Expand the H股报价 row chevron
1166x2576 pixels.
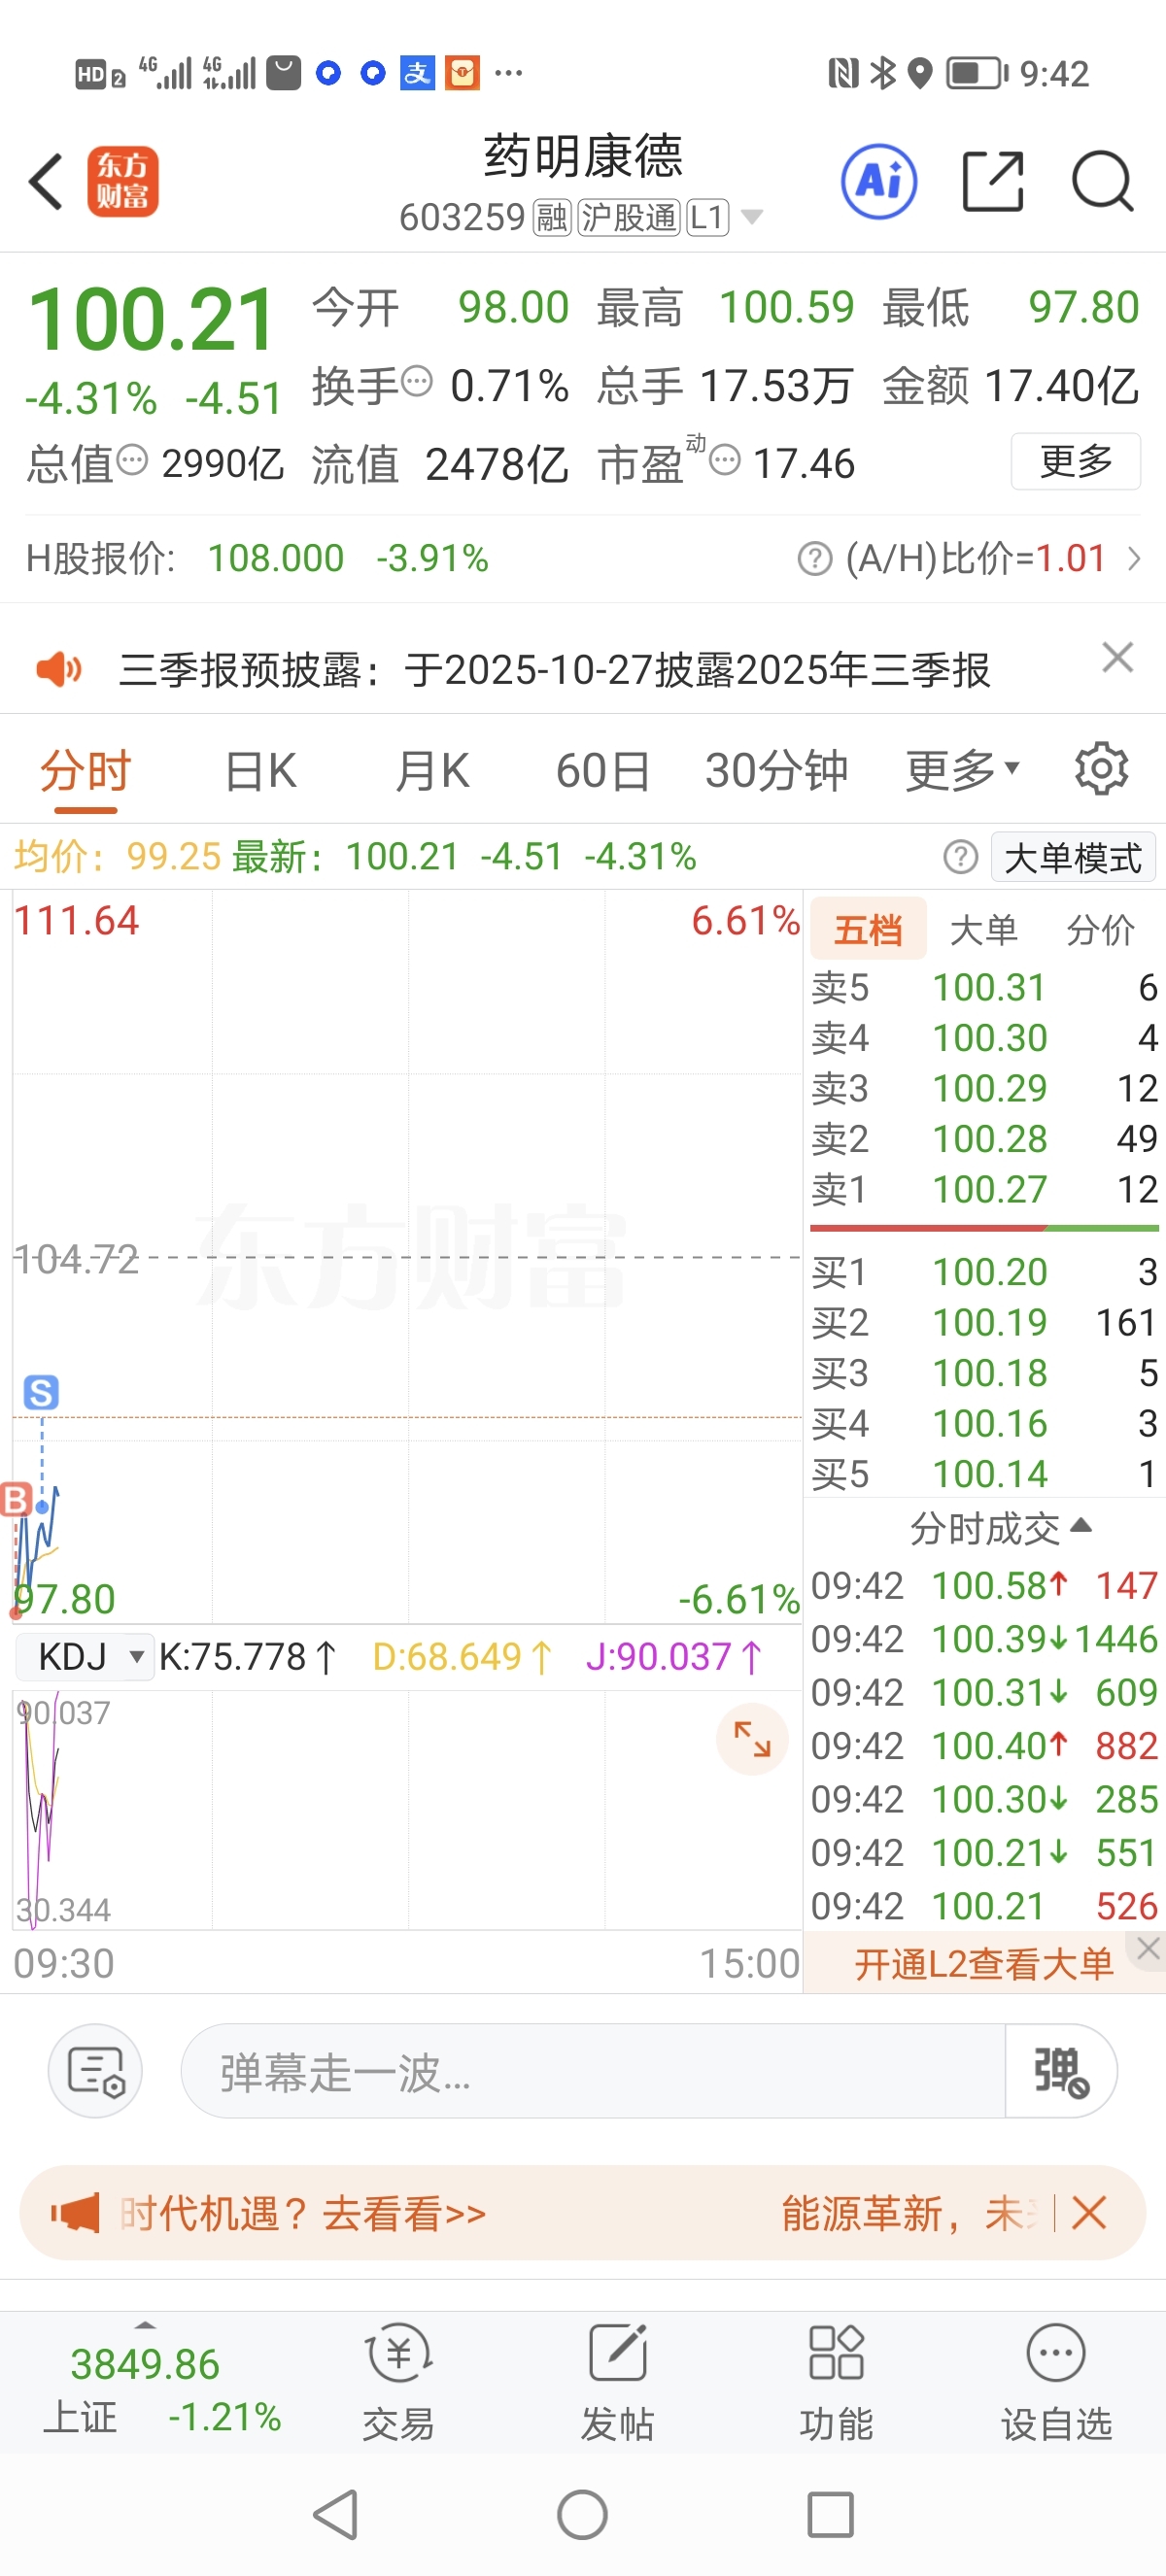1134,558
